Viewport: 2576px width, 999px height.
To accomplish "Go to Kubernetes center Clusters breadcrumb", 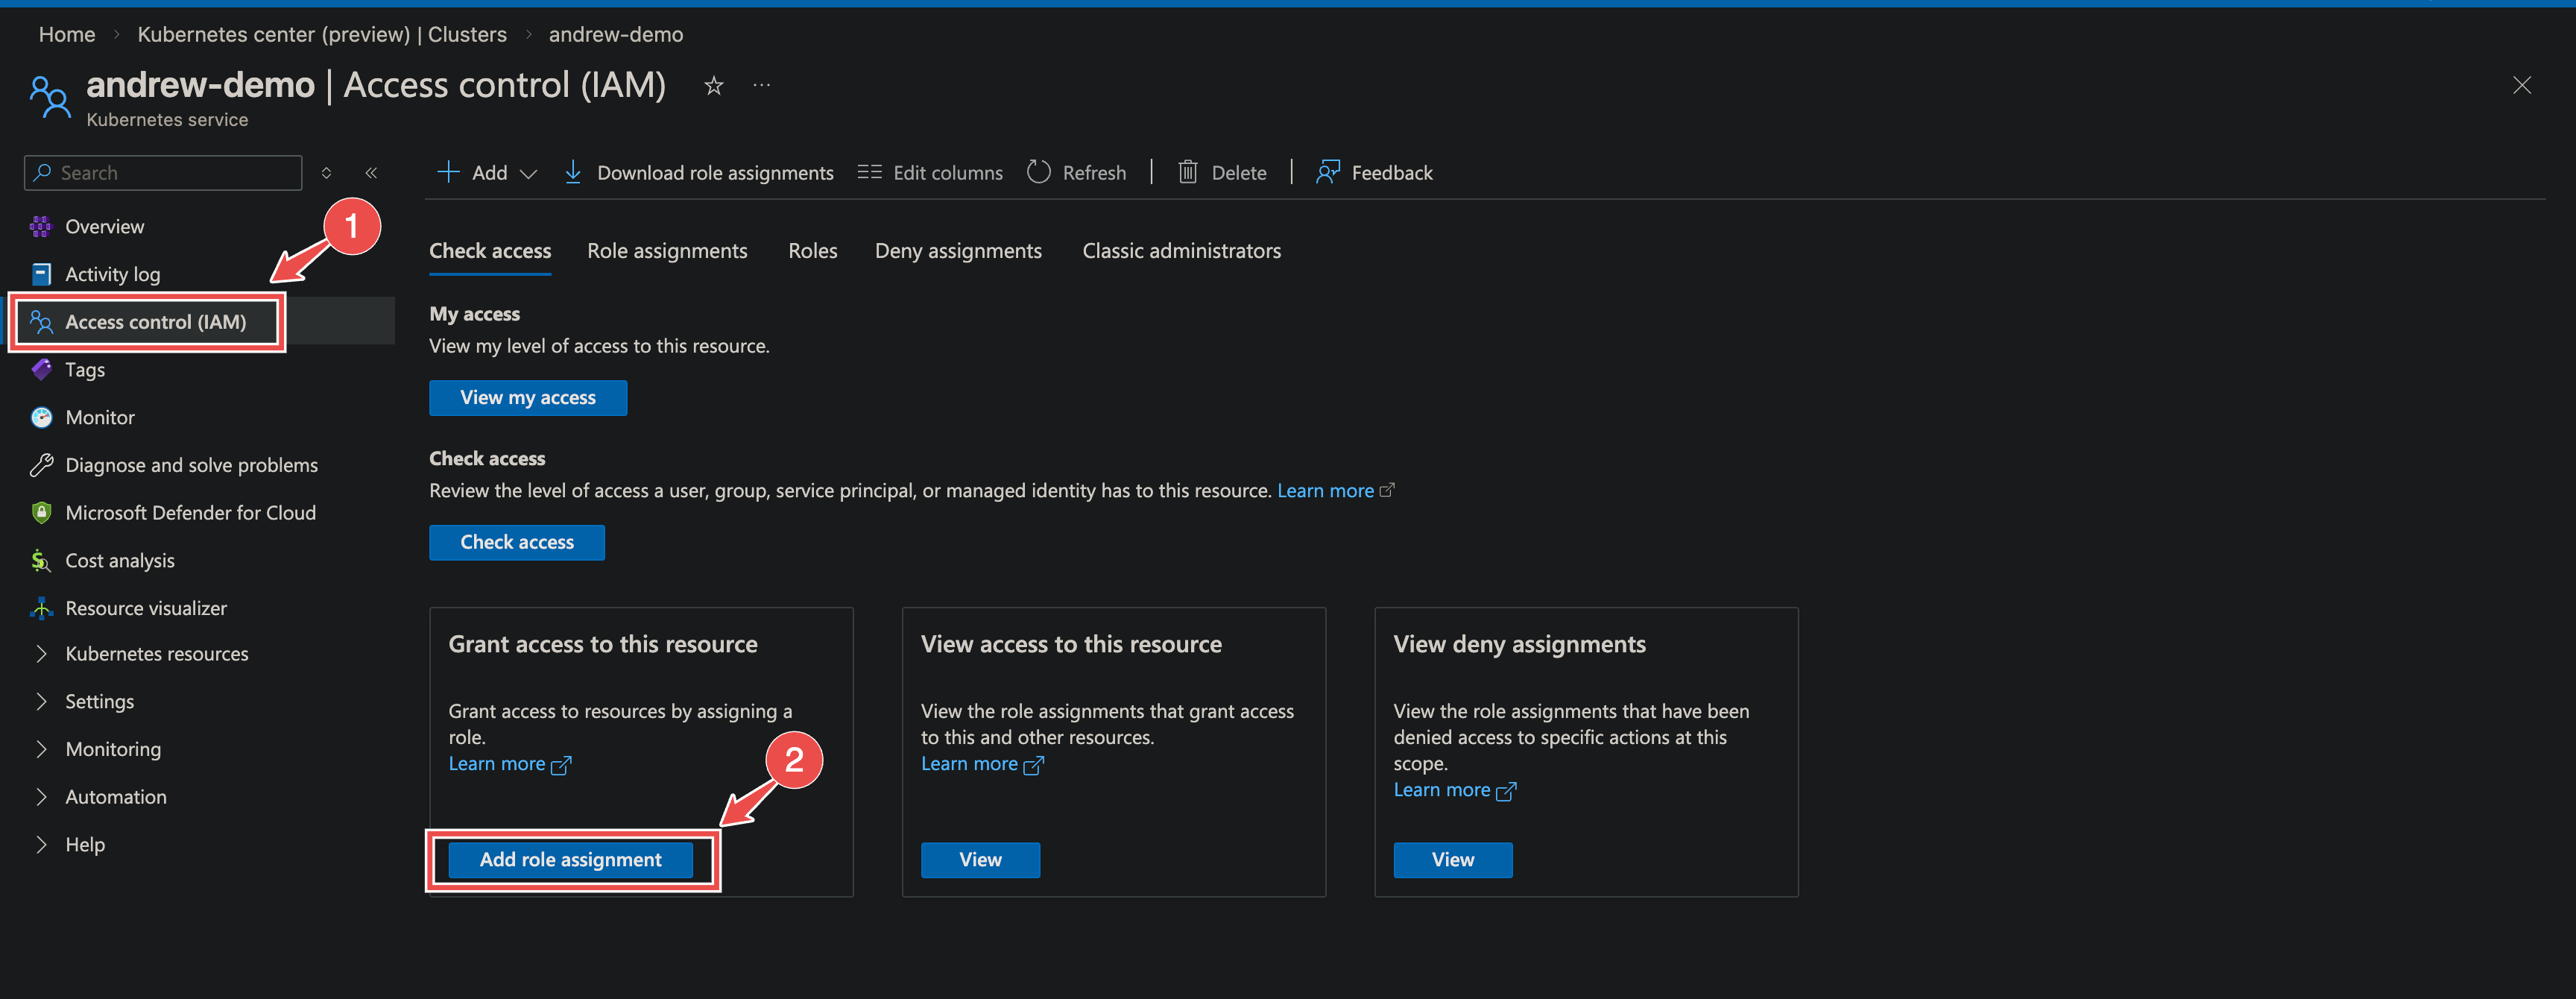I will point(322,35).
